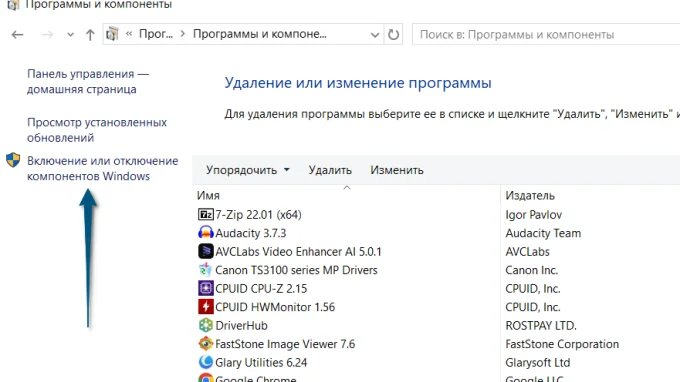This screenshot has width=680, height=382.
Task: Open 'Включение или отключение компонентов Windows'
Action: tap(102, 168)
